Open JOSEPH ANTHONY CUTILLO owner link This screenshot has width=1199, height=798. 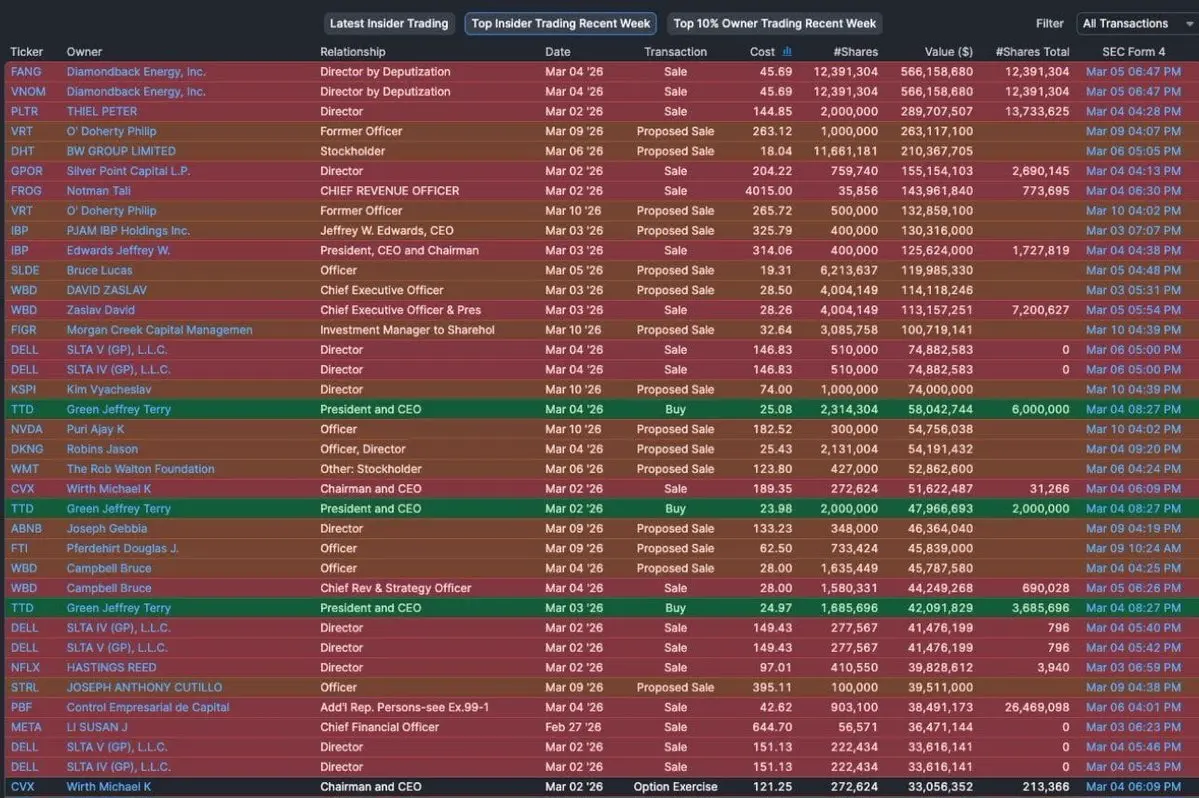[x=145, y=688]
